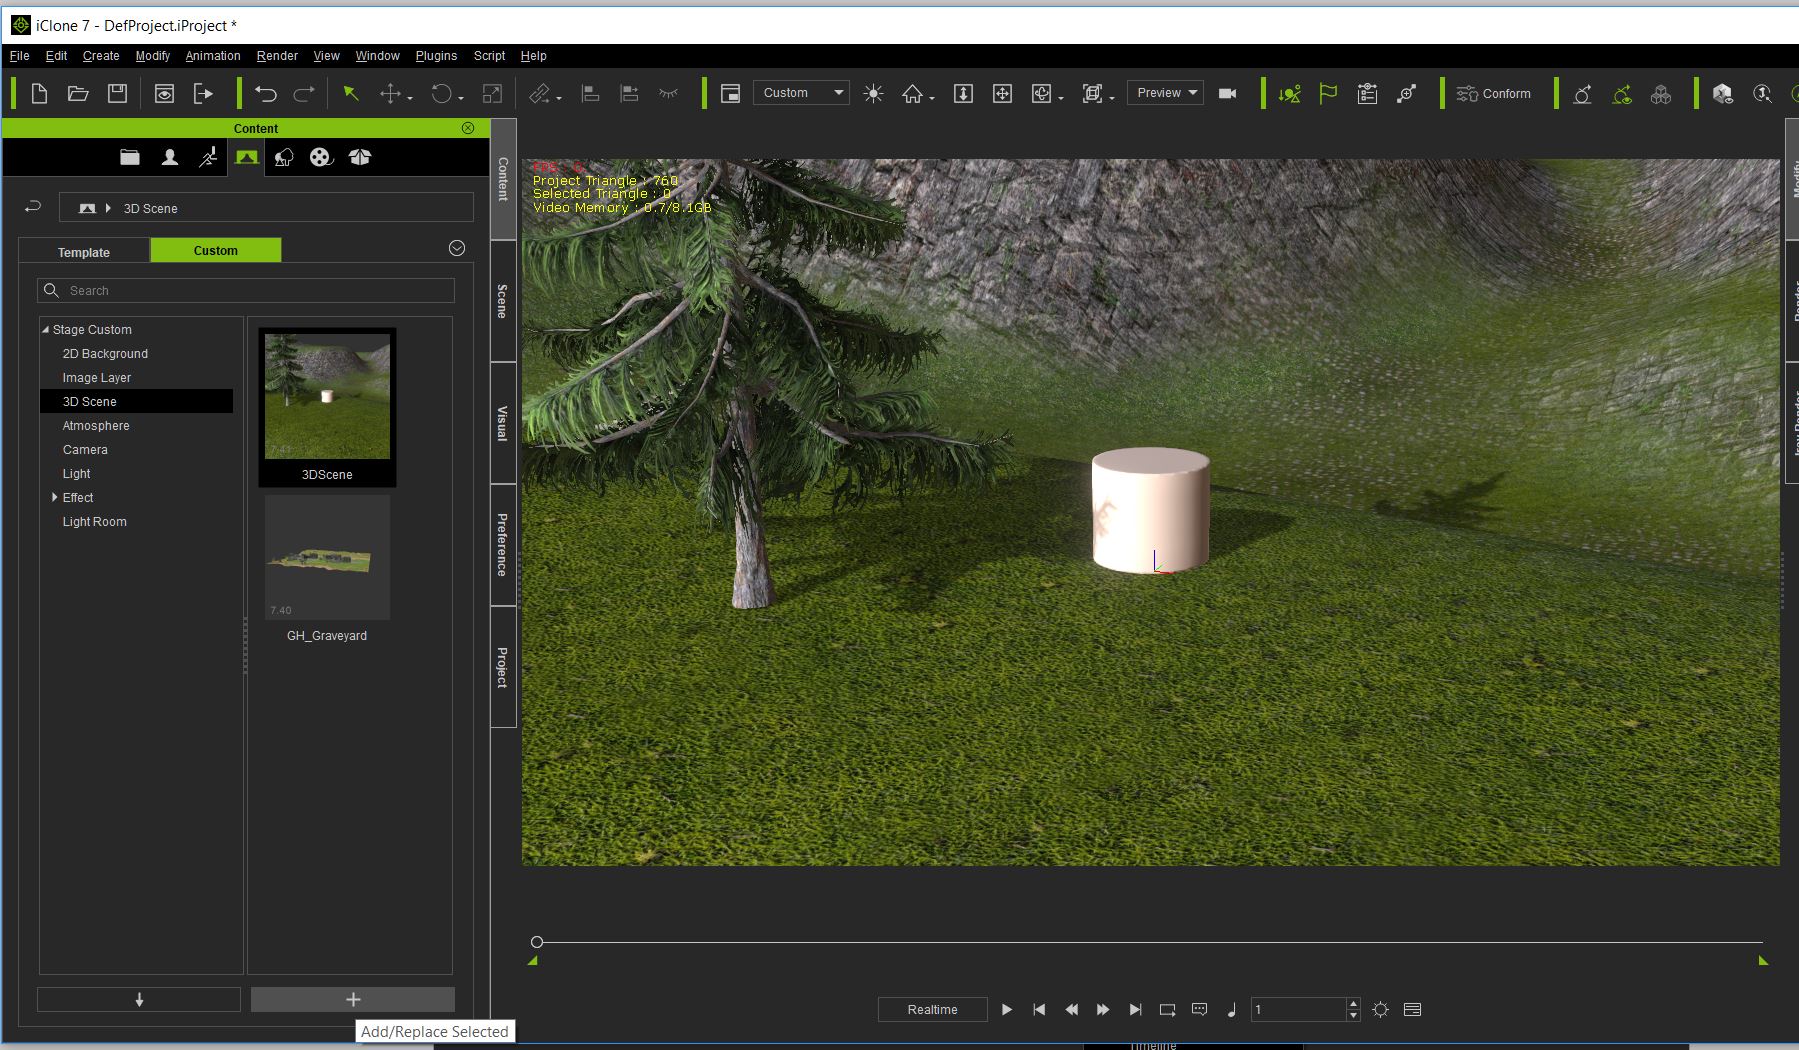Create a new project with the blank page icon
The height and width of the screenshot is (1050, 1799).
point(39,94)
